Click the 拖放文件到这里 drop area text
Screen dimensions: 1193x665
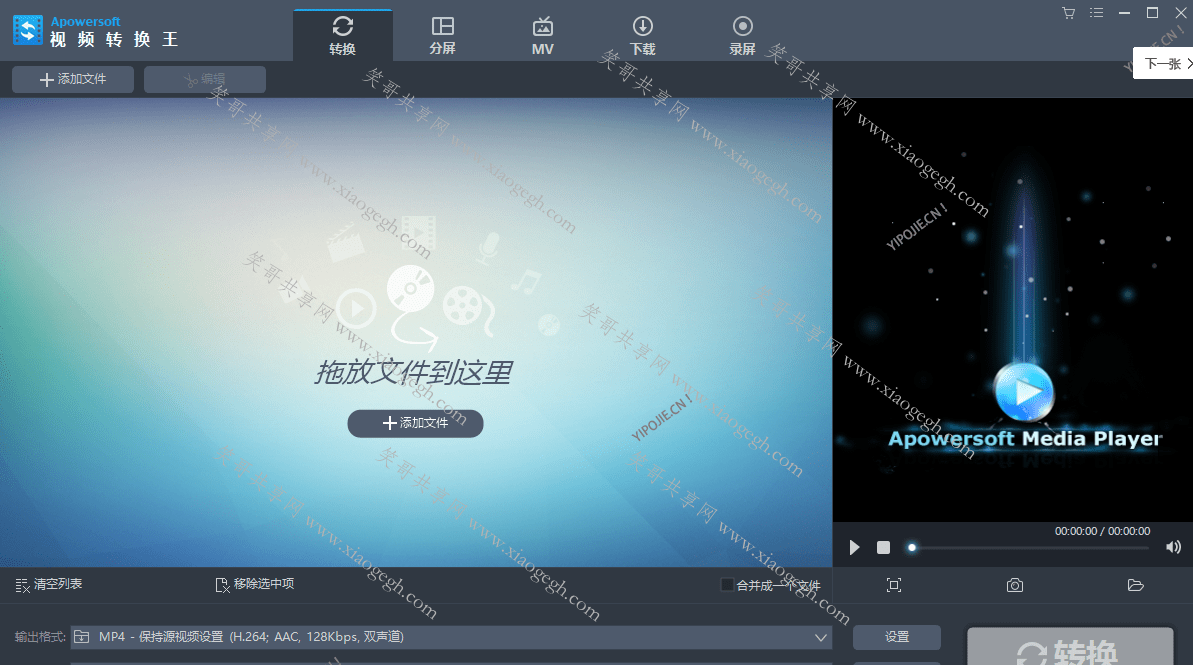tap(414, 372)
